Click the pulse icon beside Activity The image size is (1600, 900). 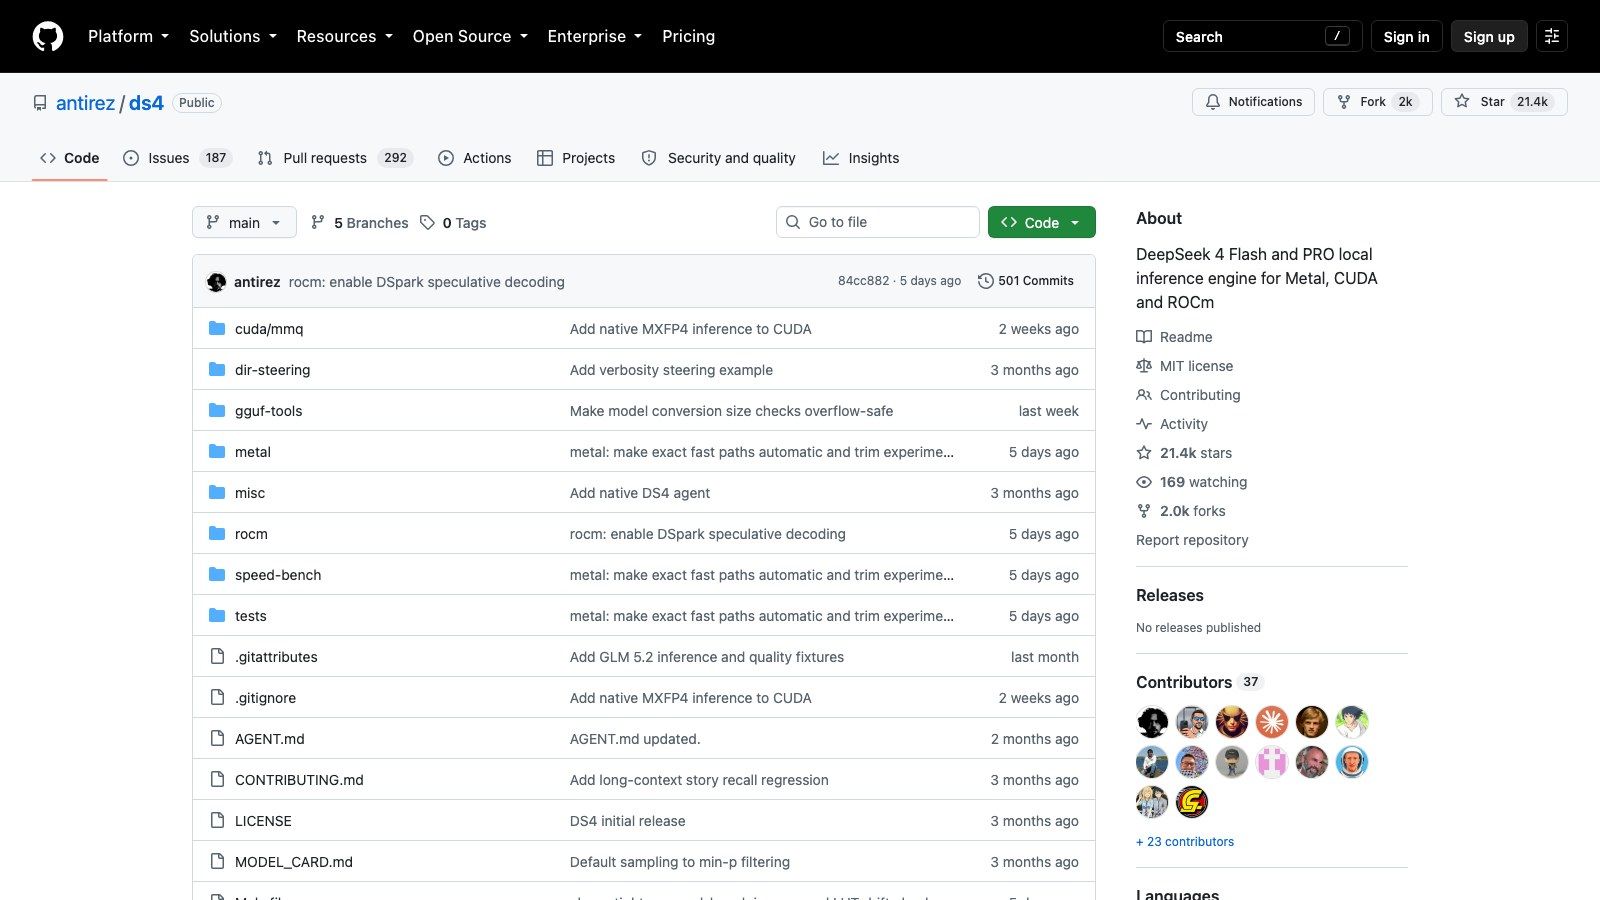click(1144, 424)
